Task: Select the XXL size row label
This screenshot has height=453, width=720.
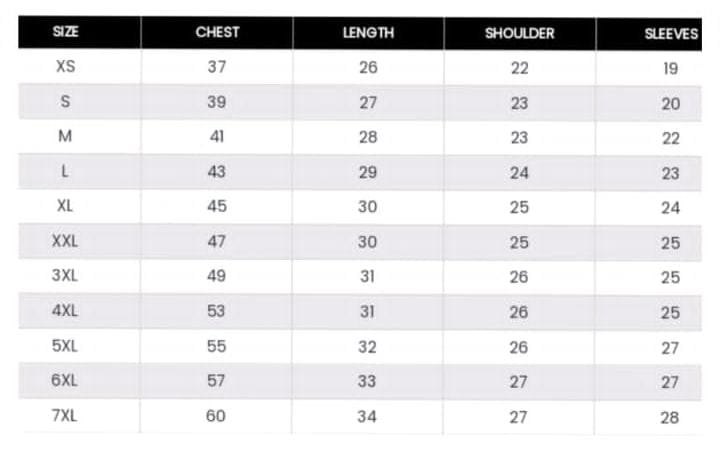Action: click(x=65, y=240)
